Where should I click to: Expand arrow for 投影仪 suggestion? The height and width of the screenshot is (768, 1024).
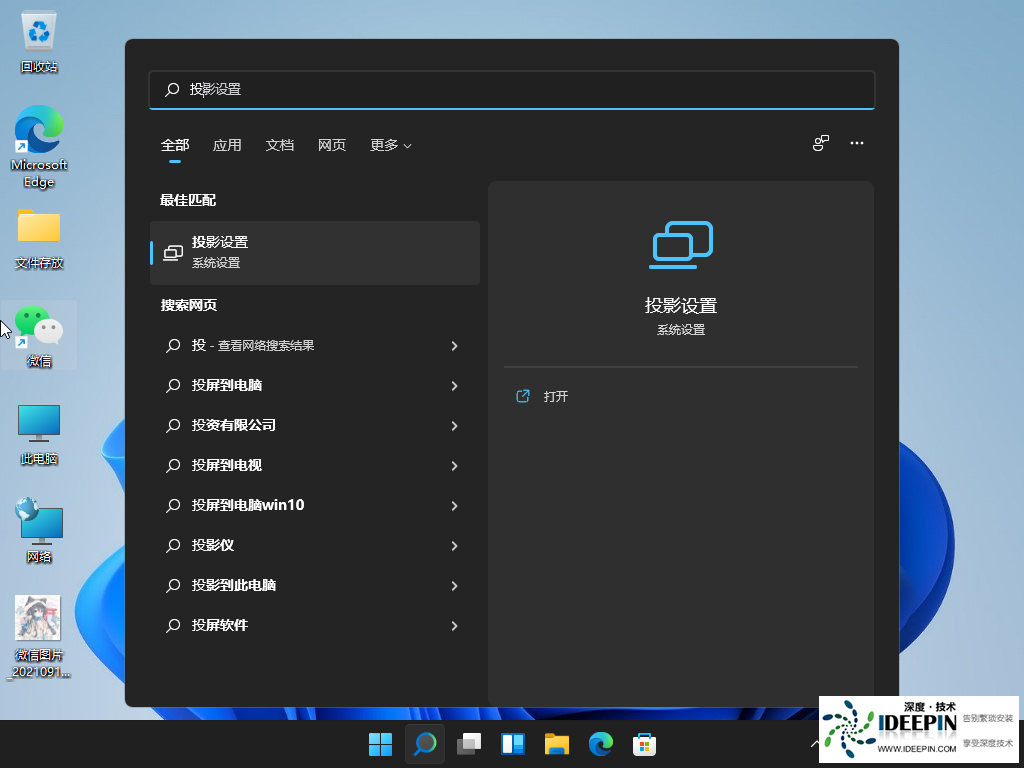(x=455, y=545)
